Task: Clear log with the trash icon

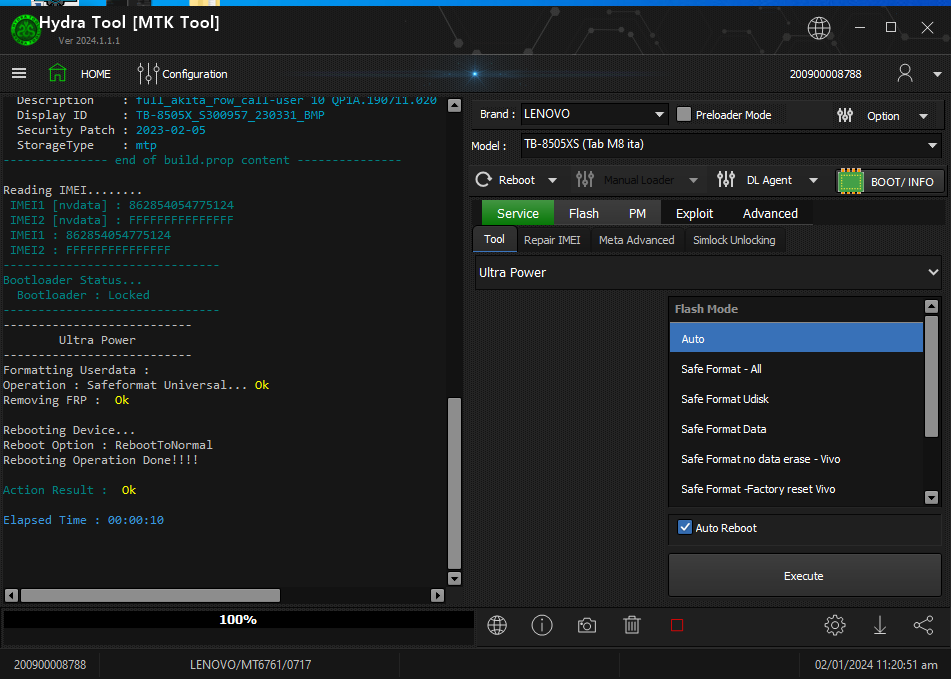Action: 632,625
